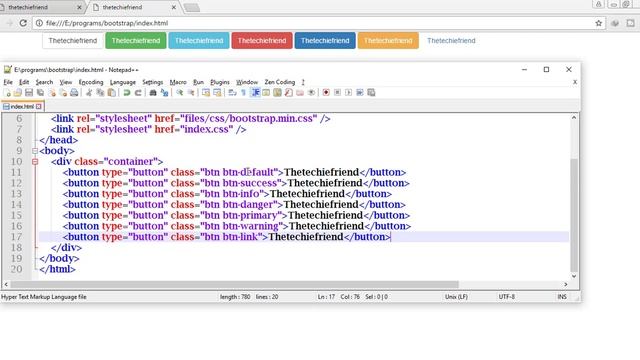Open the Search menu
This screenshot has width=640, height=360.
tap(44, 82)
